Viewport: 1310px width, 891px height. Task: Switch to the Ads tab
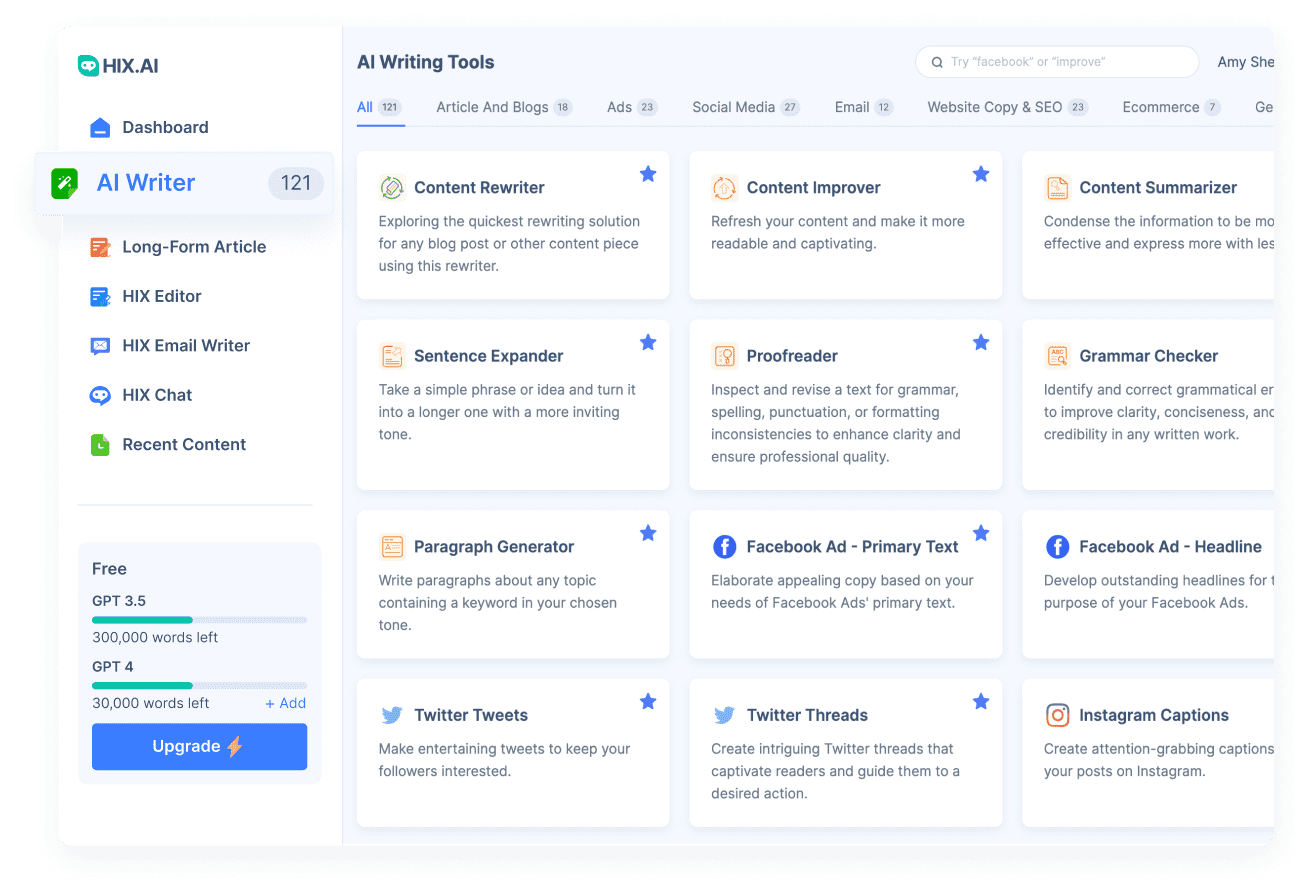tap(632, 107)
